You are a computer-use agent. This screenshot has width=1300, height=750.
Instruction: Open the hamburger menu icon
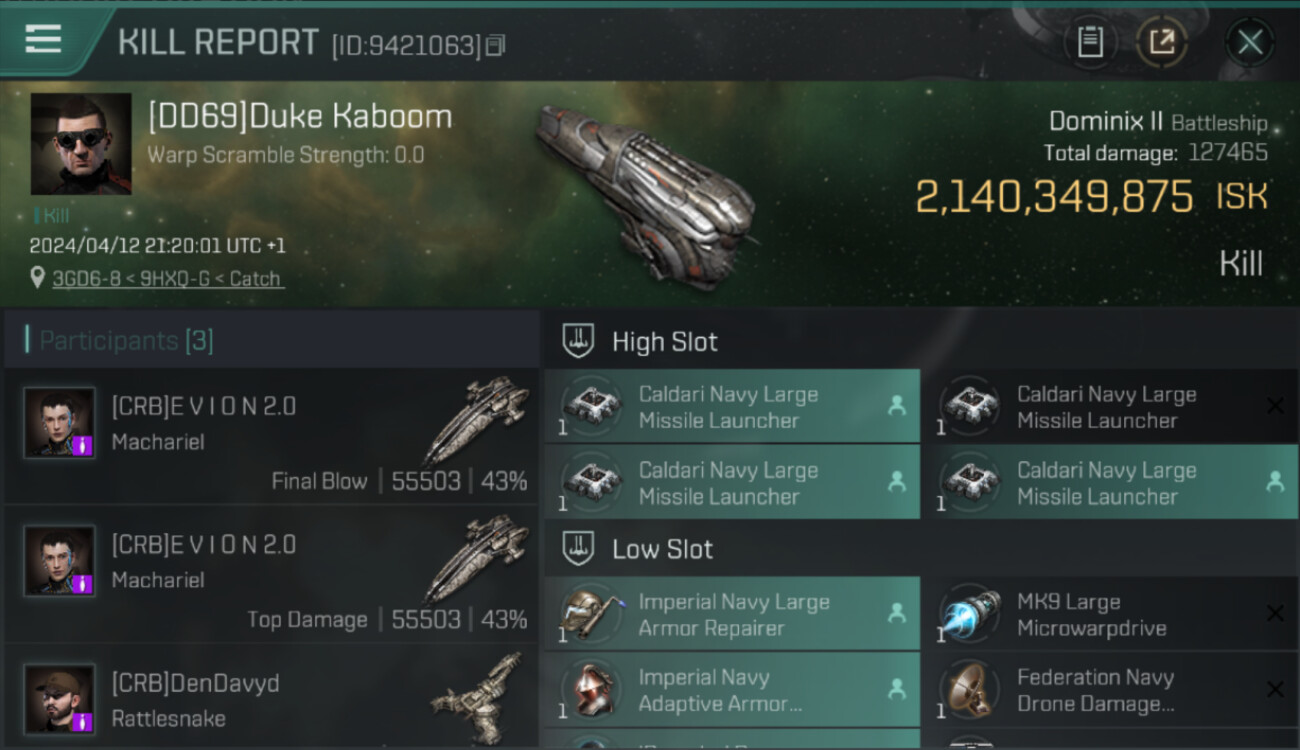coord(43,40)
